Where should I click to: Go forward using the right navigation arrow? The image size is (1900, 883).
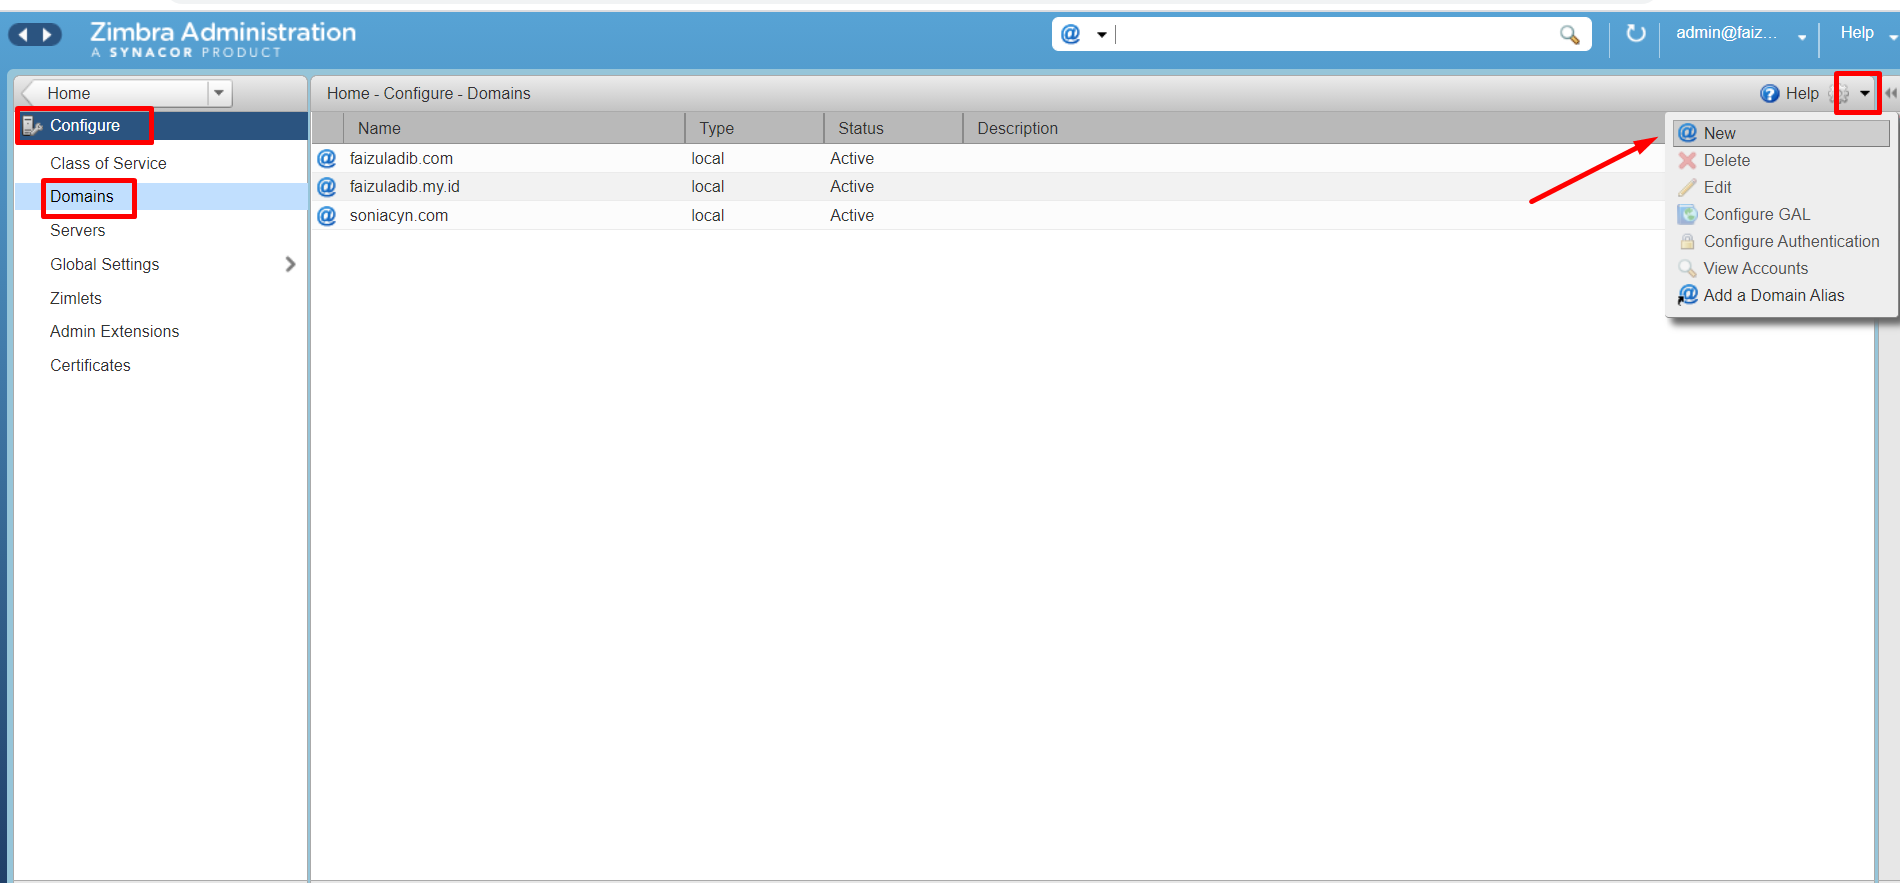pos(47,35)
